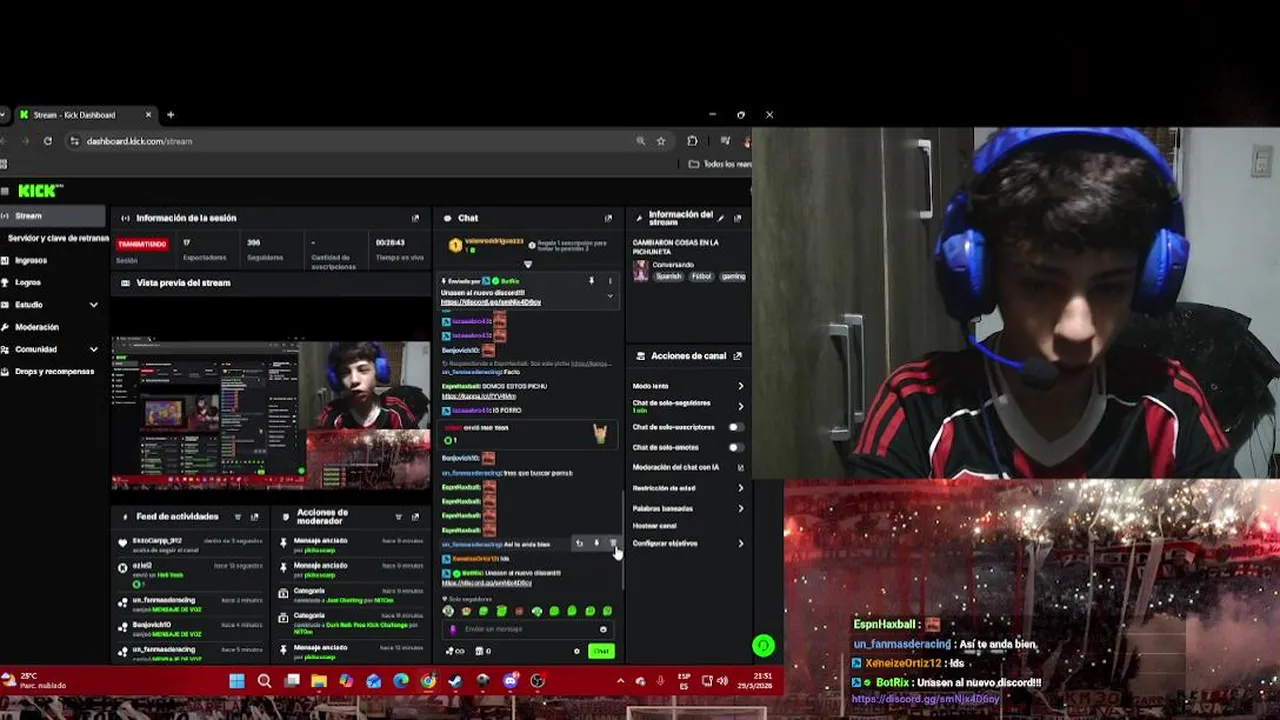The width and height of the screenshot is (1280, 720).
Task: Click the stream preview video thumbnail
Action: coord(270,415)
